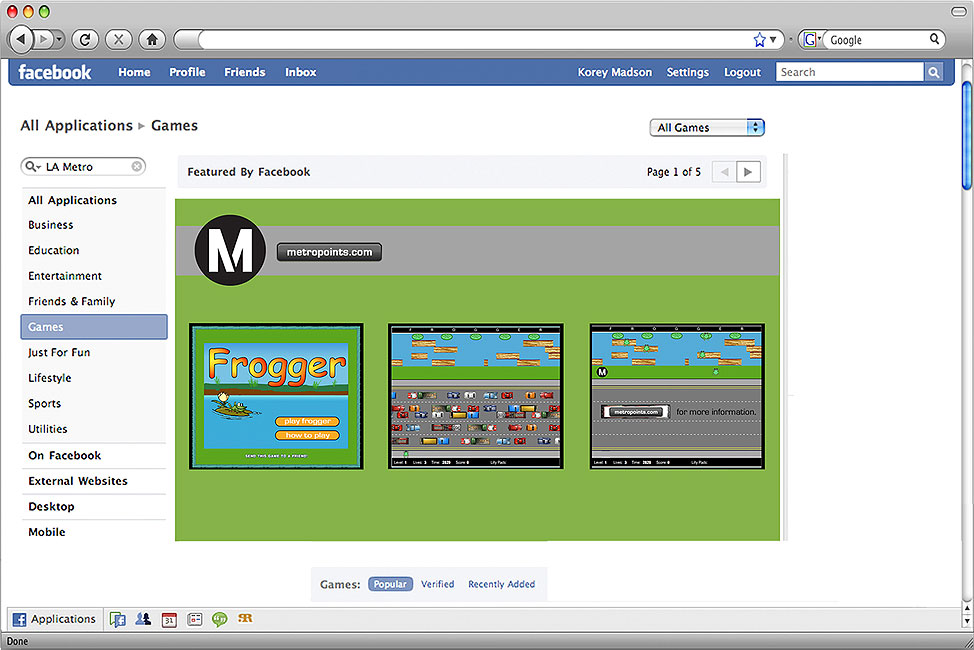
Task: Click the green chat bubble icon
Action: (219, 619)
